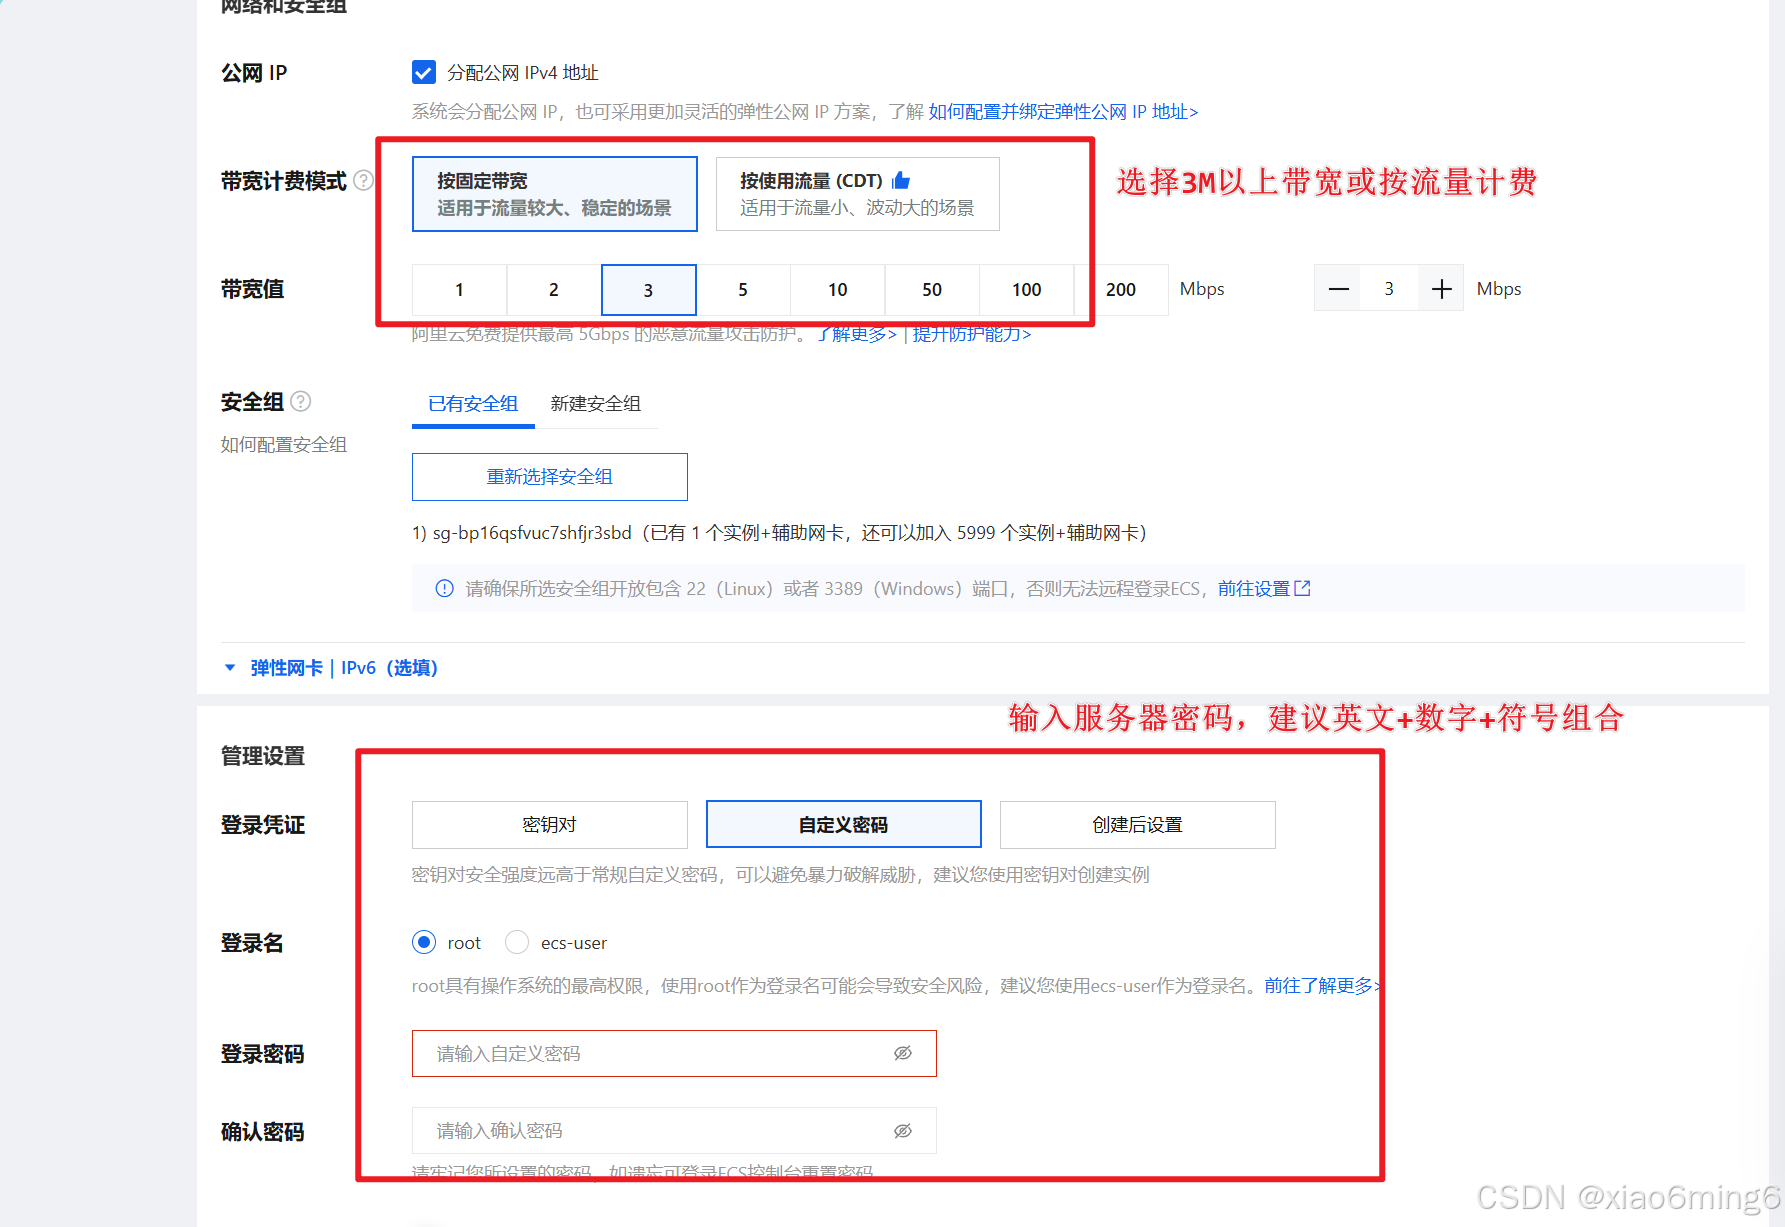Image resolution: width=1785 pixels, height=1227 pixels.
Task: Choose bandwidth value 50 Mbps
Action: (x=932, y=290)
